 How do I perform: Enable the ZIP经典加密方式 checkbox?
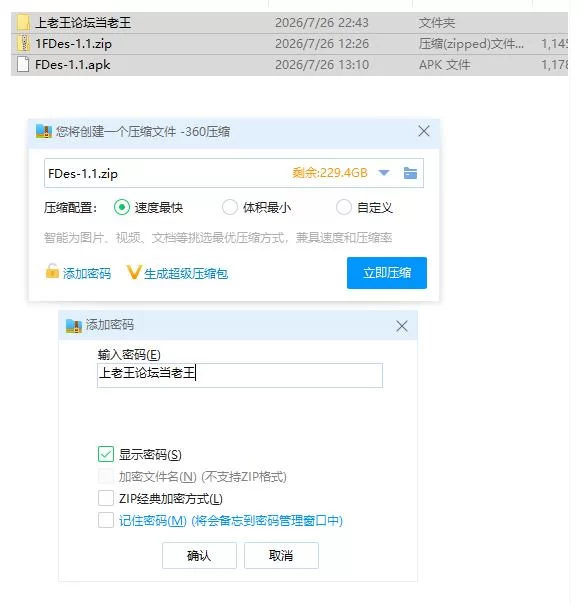(x=106, y=498)
